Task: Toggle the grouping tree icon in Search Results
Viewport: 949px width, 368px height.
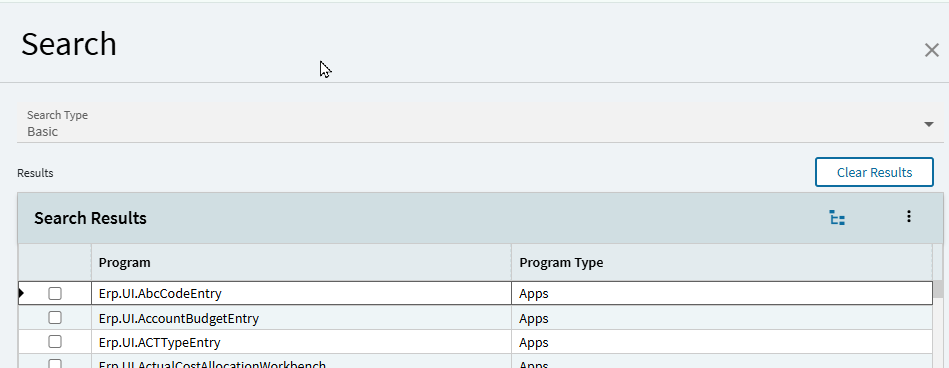Action: [x=837, y=218]
